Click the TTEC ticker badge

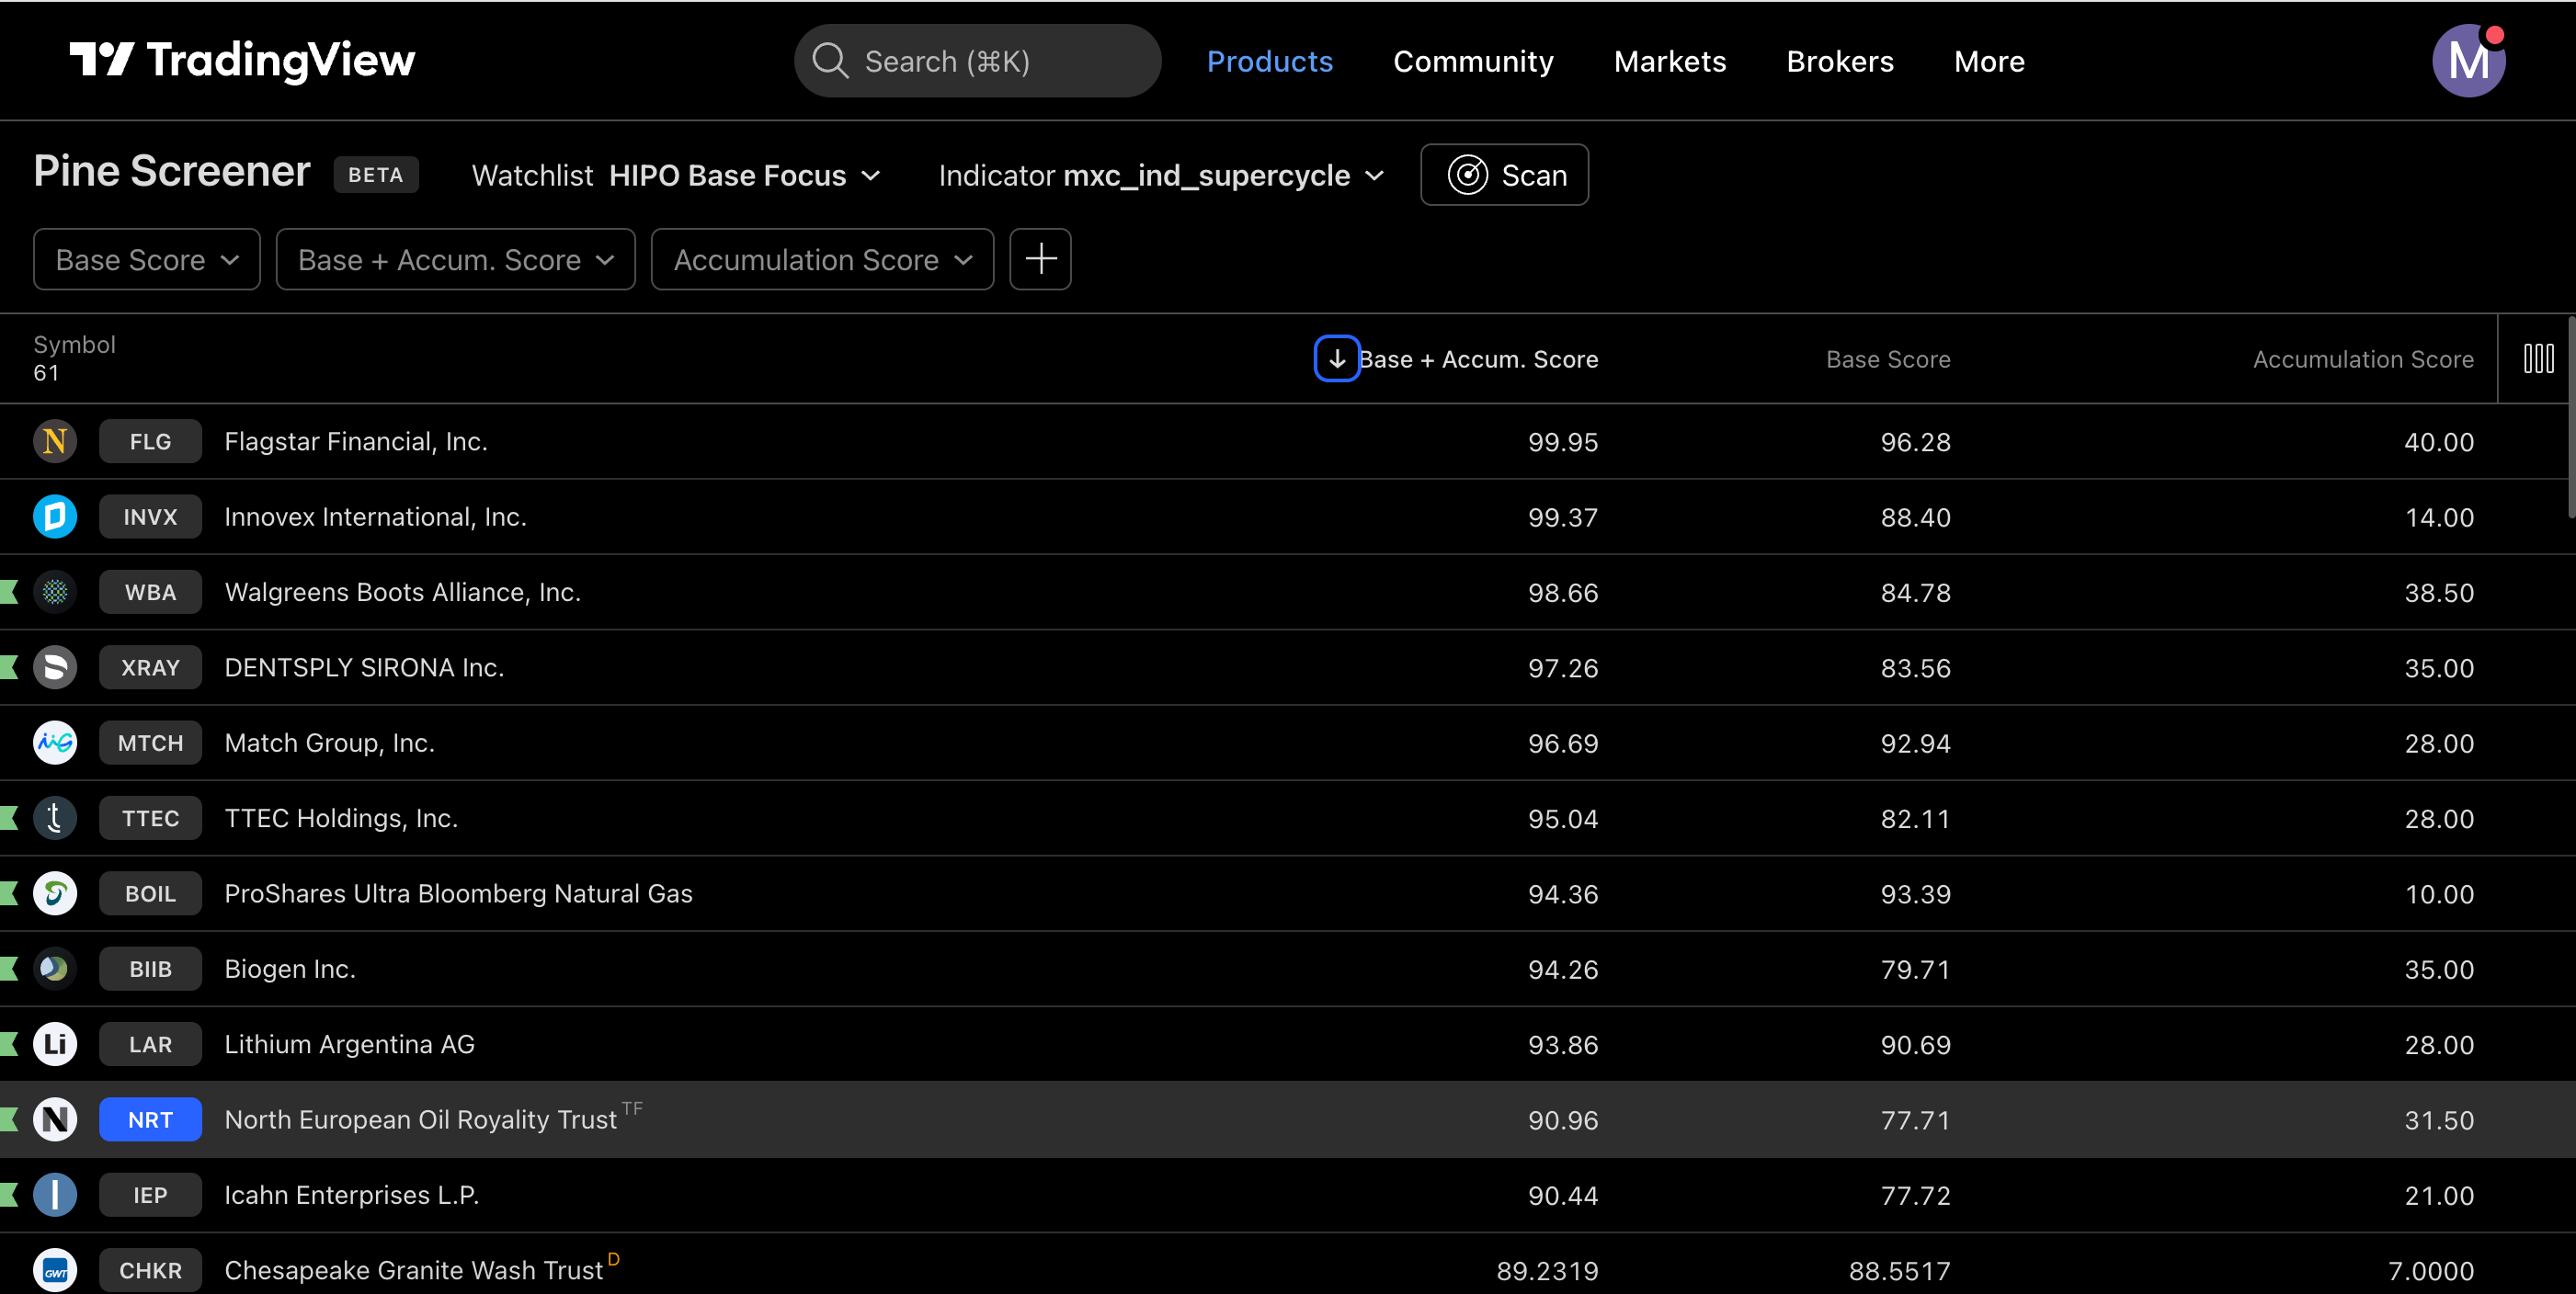150,818
